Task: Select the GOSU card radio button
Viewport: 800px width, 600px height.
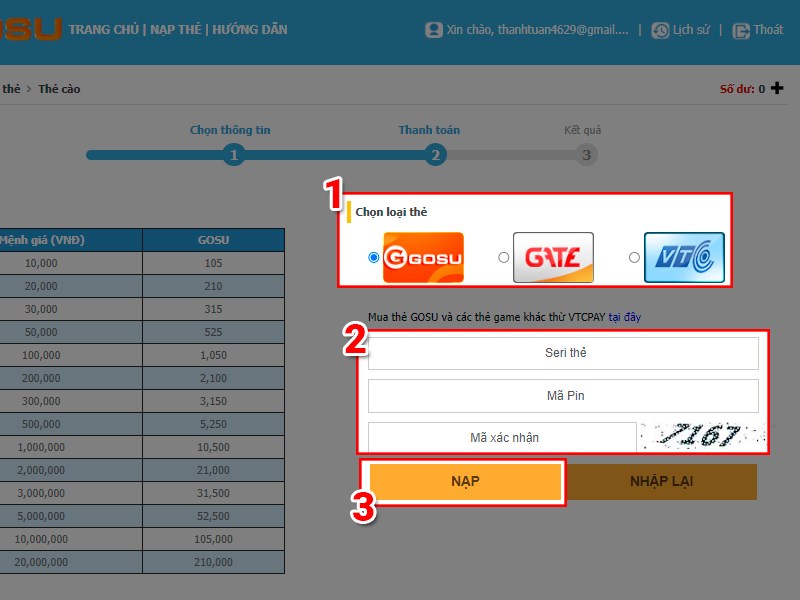Action: tap(373, 258)
